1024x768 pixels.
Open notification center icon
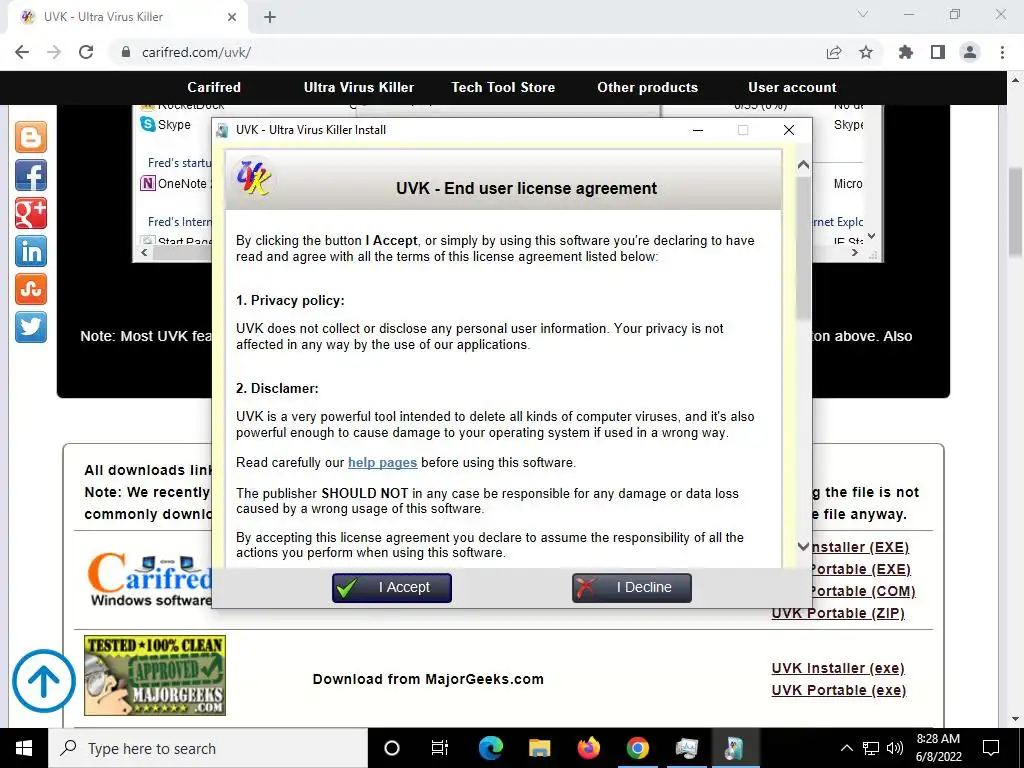[x=991, y=748]
